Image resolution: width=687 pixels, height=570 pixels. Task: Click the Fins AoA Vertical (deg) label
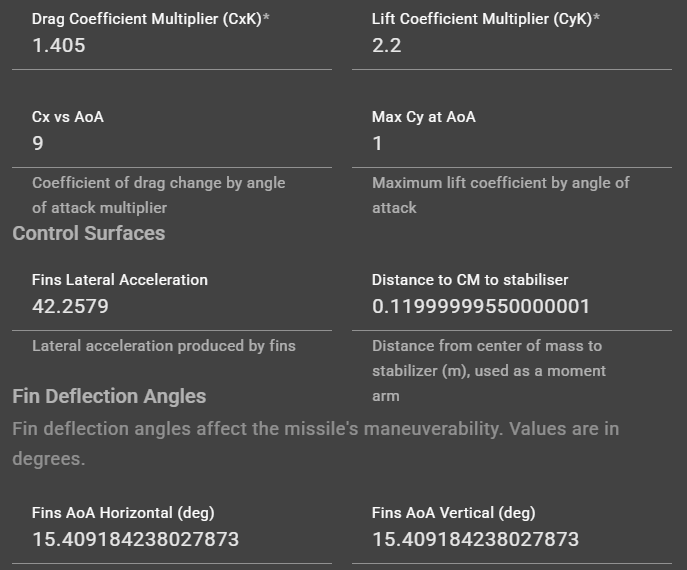click(453, 513)
